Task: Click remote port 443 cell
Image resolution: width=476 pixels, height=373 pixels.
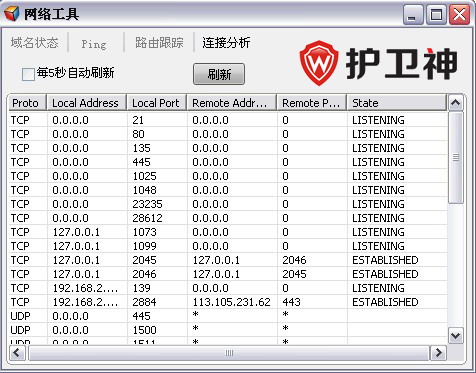Action: point(291,302)
